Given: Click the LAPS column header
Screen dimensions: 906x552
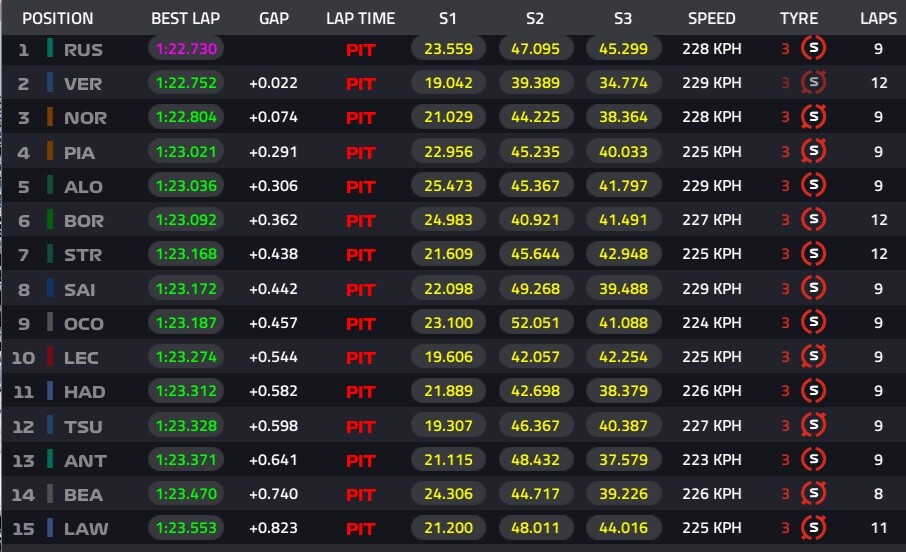Looking at the screenshot, I should 878,18.
